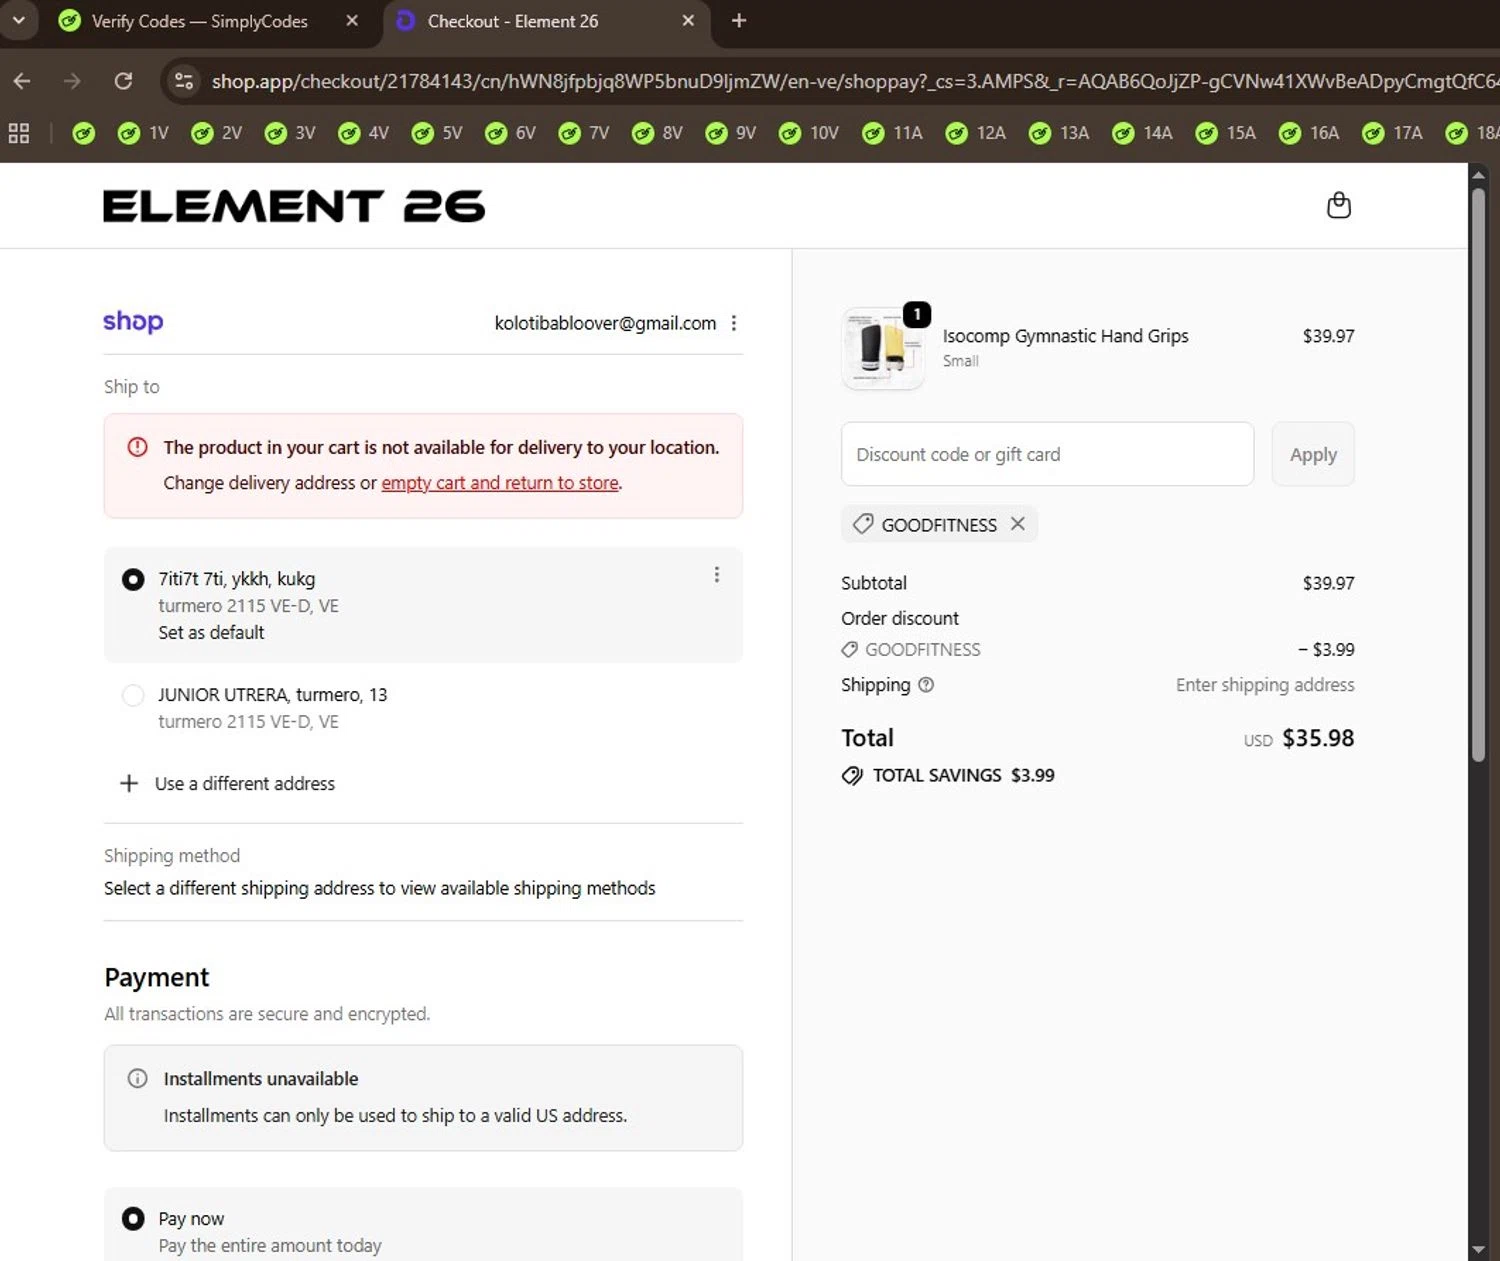Viewport: 1500px width, 1261px height.
Task: Open the 10V bookmark
Action: click(x=809, y=133)
